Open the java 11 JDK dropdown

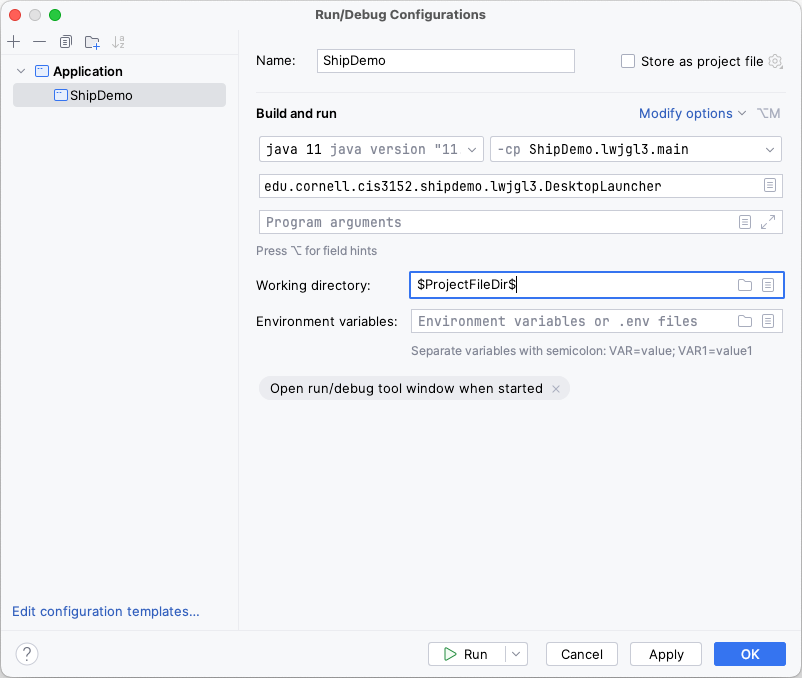[371, 149]
